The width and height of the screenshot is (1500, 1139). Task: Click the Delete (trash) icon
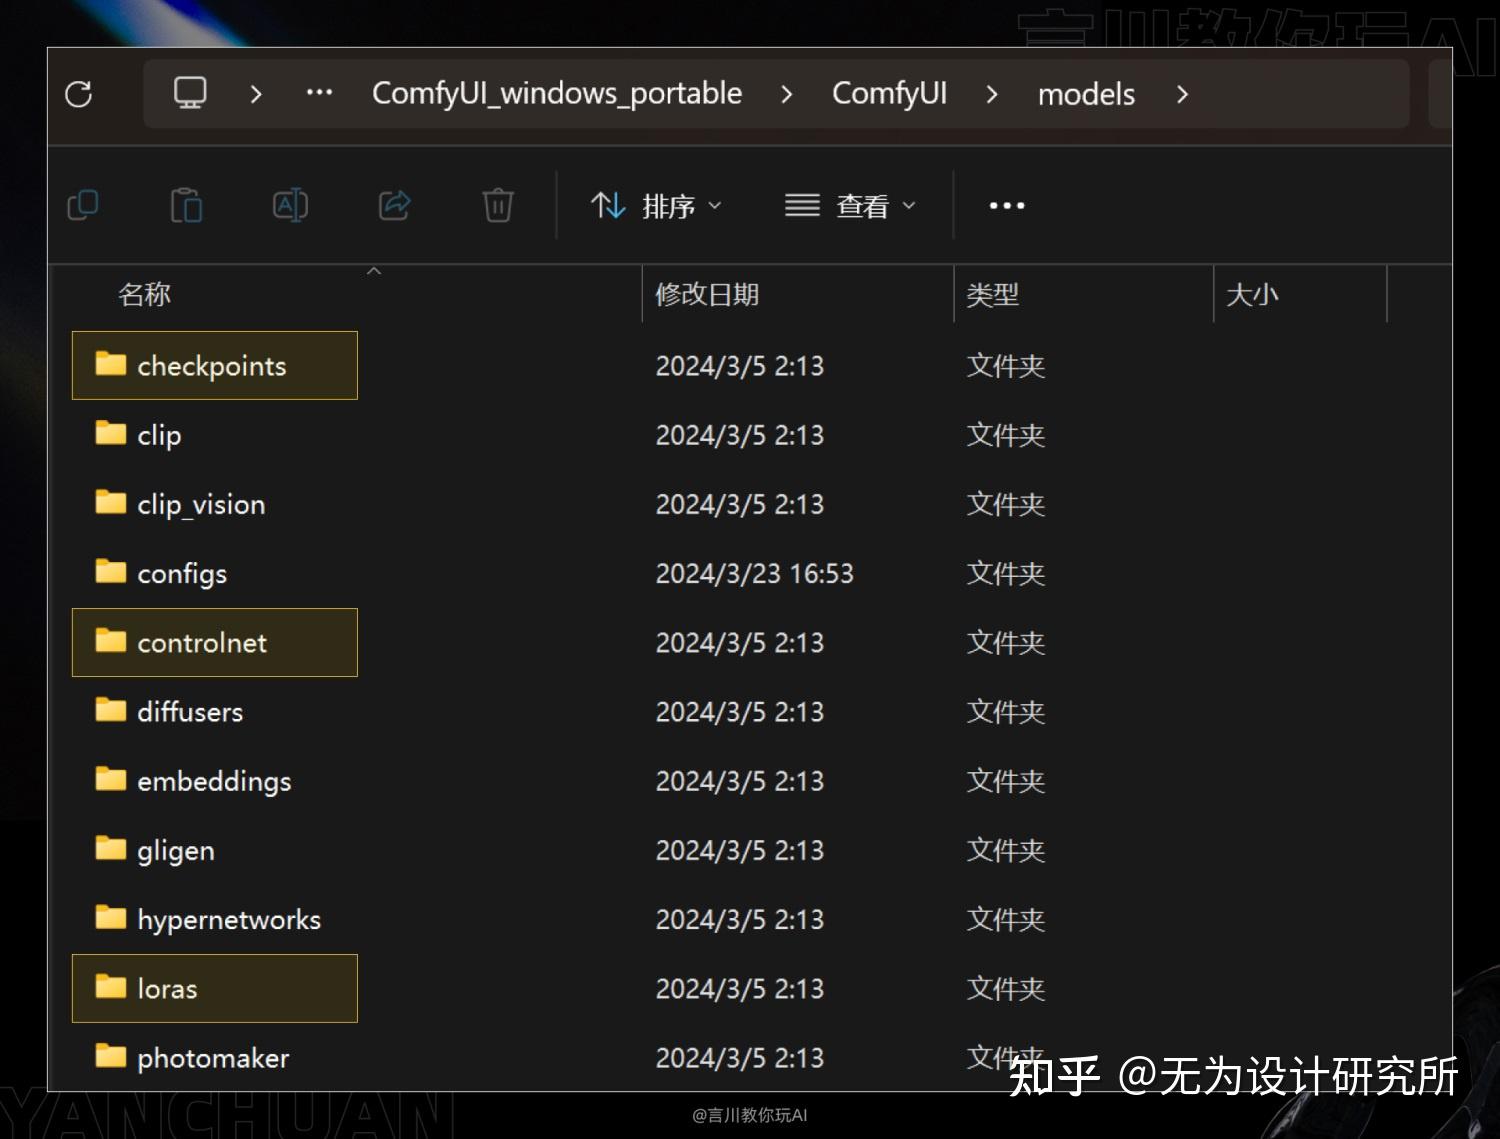[x=497, y=205]
